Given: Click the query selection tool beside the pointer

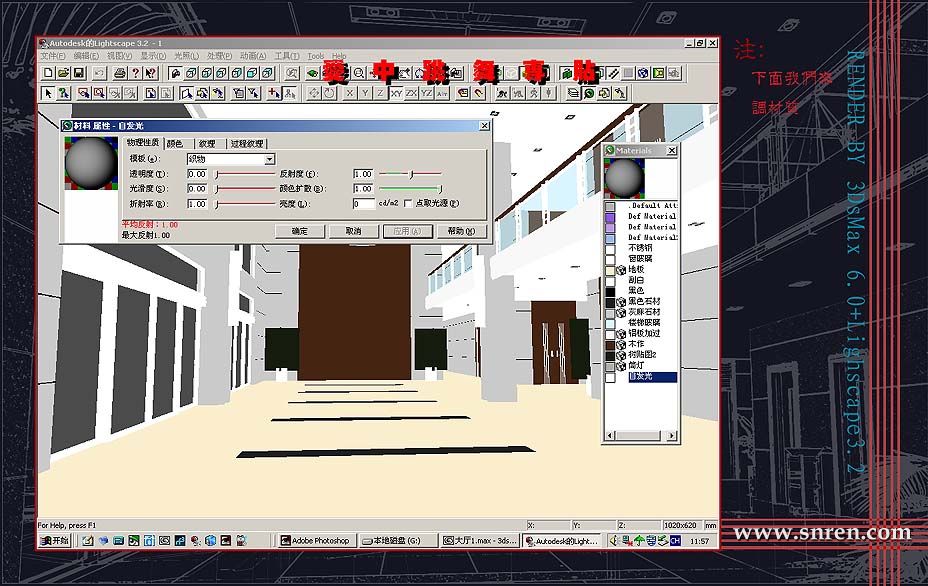Looking at the screenshot, I should coord(63,93).
